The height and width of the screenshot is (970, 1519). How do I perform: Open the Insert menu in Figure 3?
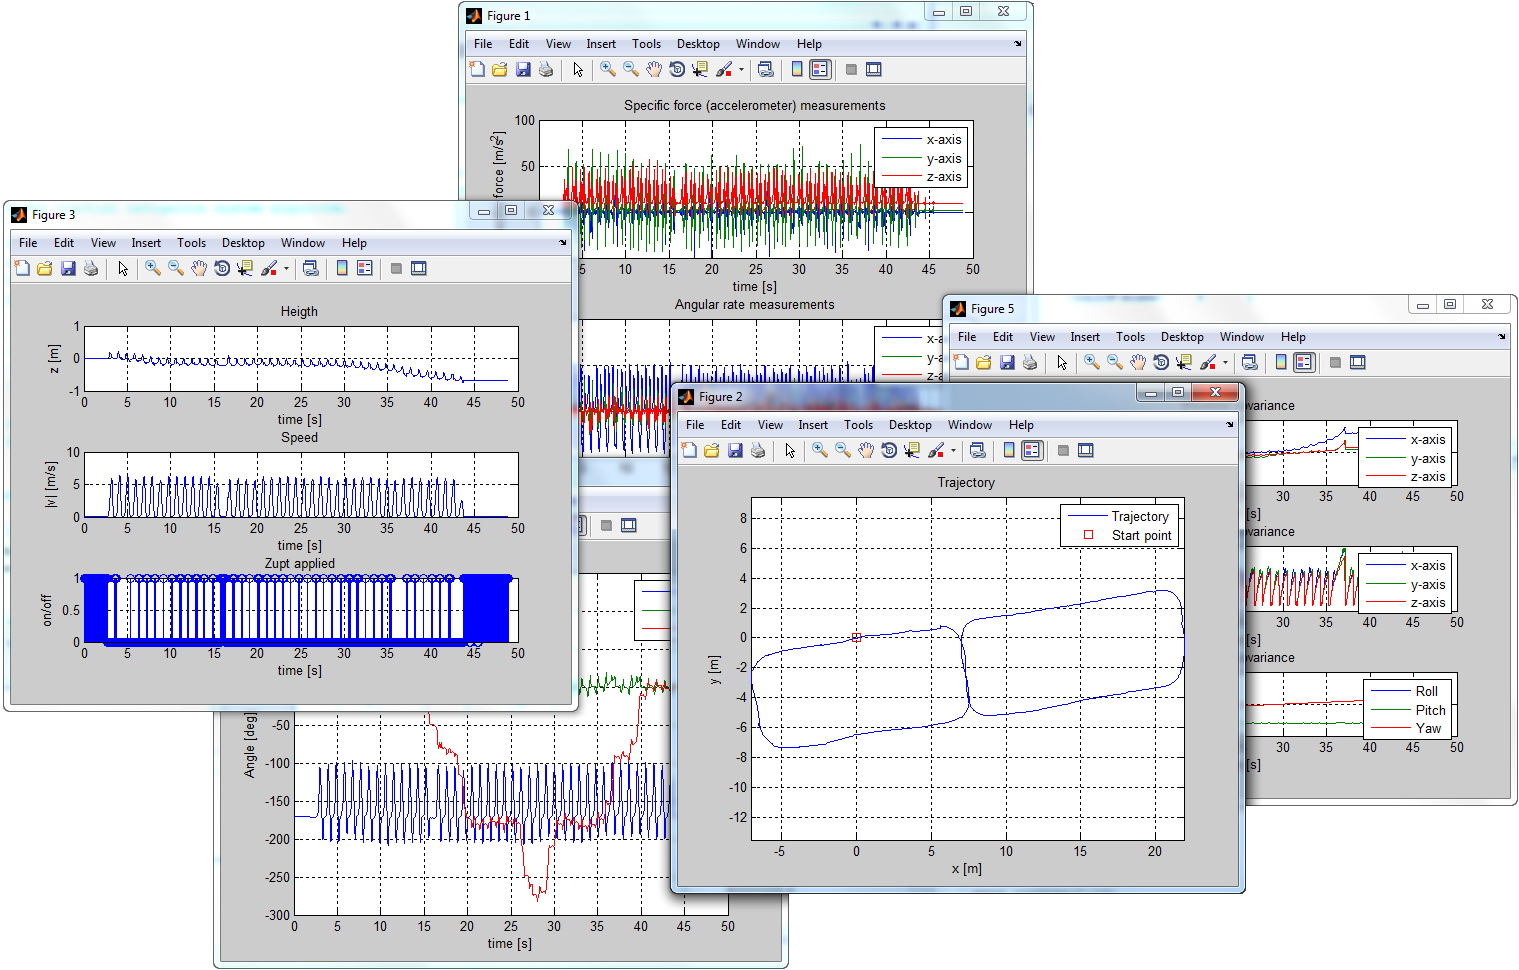coord(146,243)
